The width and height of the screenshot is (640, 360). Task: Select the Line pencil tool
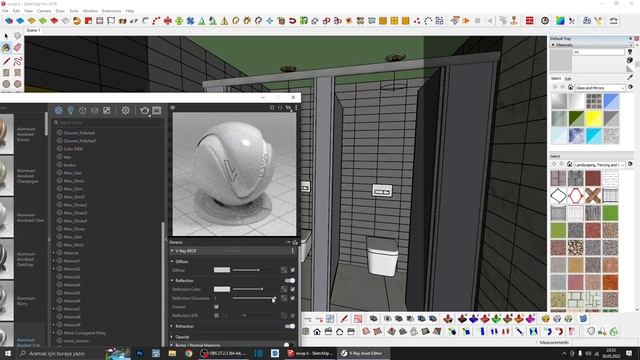6,61
